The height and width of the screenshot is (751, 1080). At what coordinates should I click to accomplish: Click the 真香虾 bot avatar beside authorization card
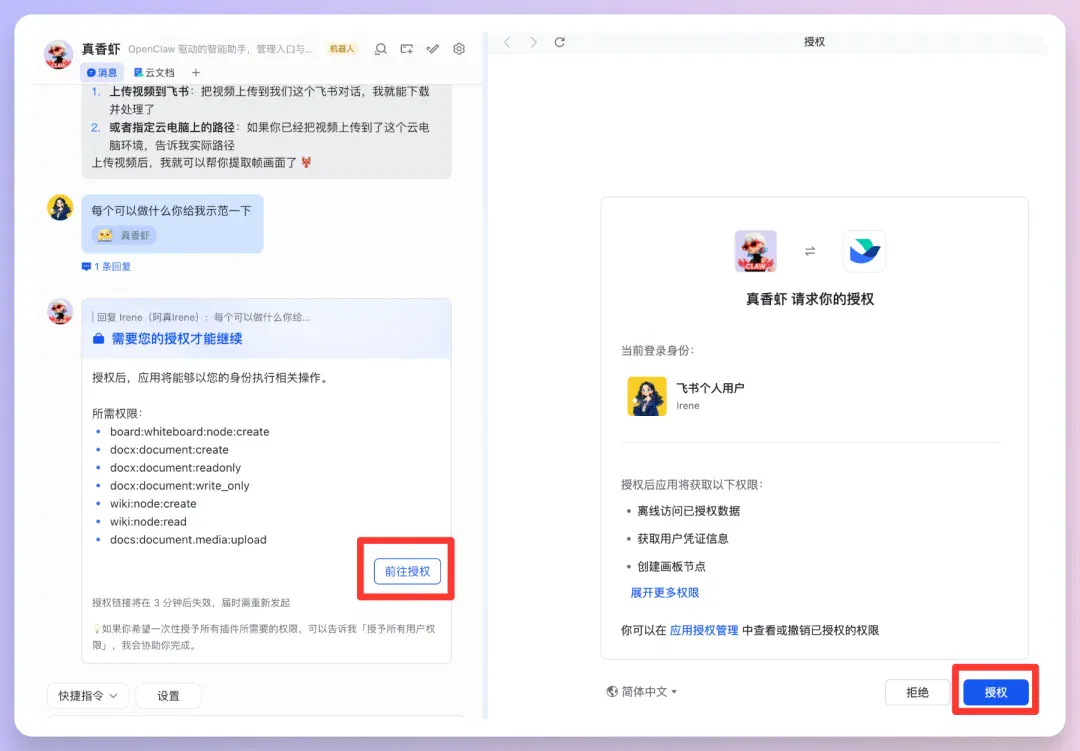[x=60, y=311]
